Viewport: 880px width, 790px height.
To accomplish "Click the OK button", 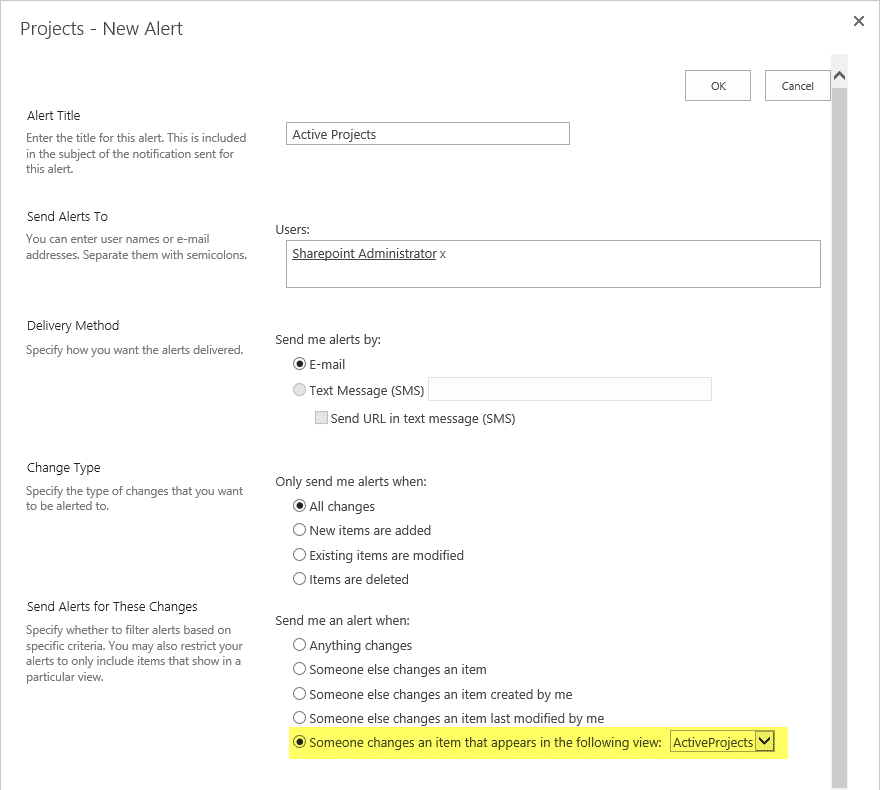I will point(717,85).
